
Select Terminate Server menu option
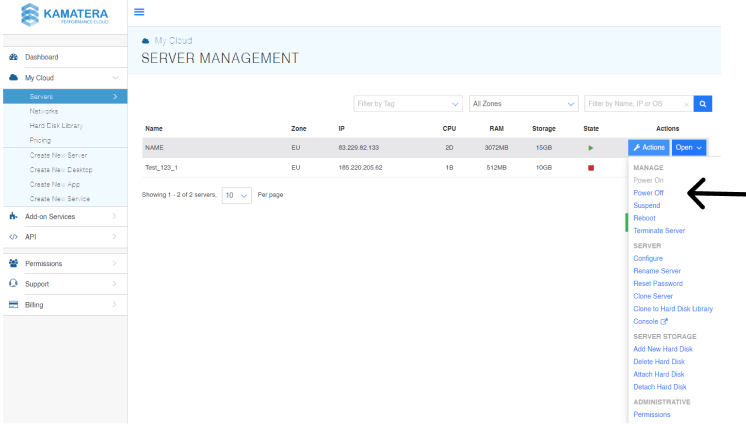(x=659, y=231)
